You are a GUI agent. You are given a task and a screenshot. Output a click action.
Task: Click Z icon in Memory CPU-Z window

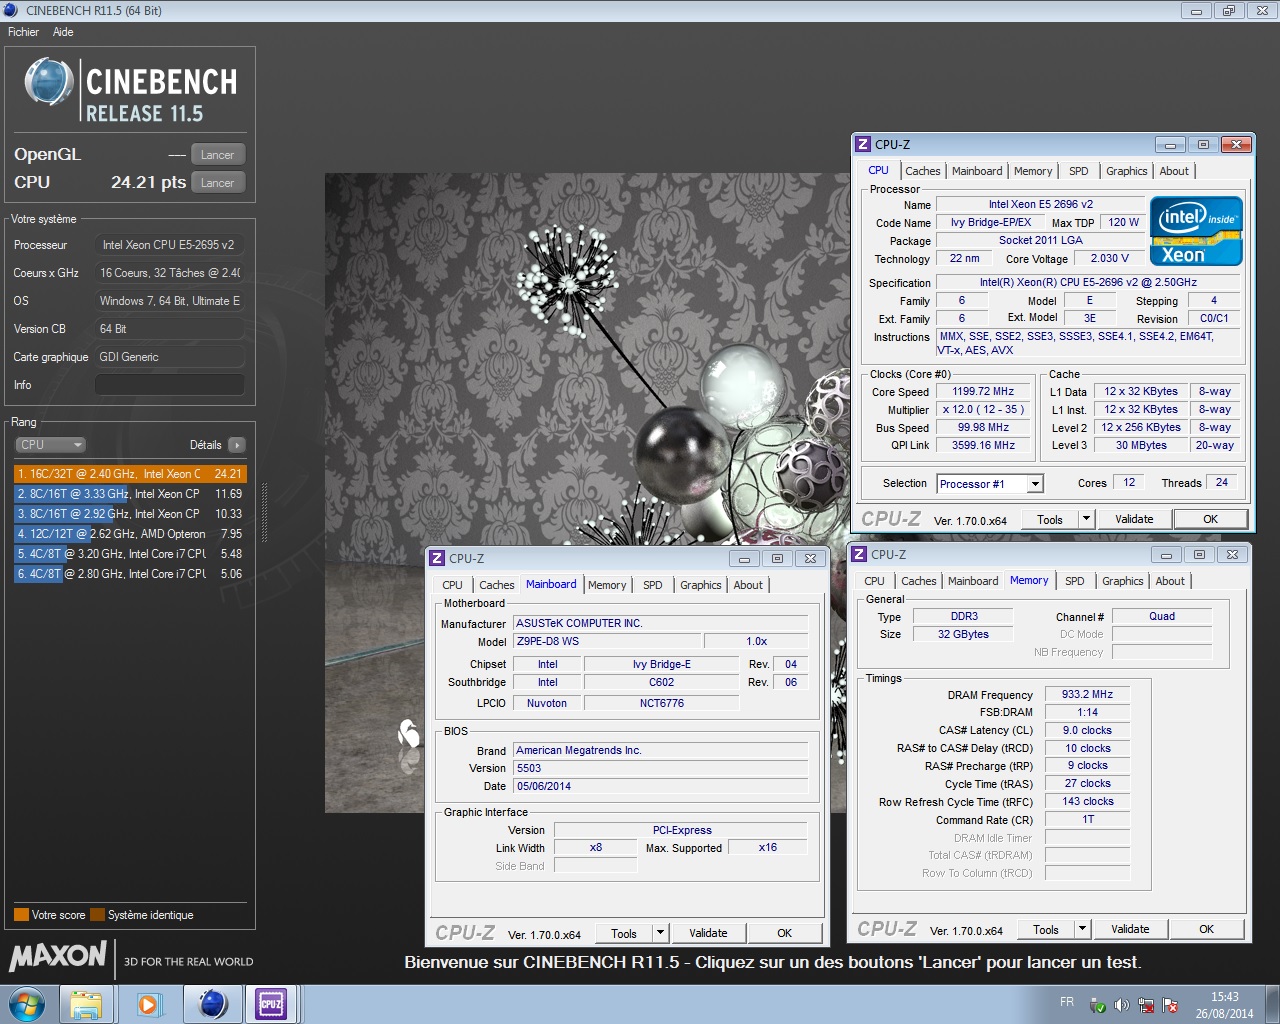859,555
